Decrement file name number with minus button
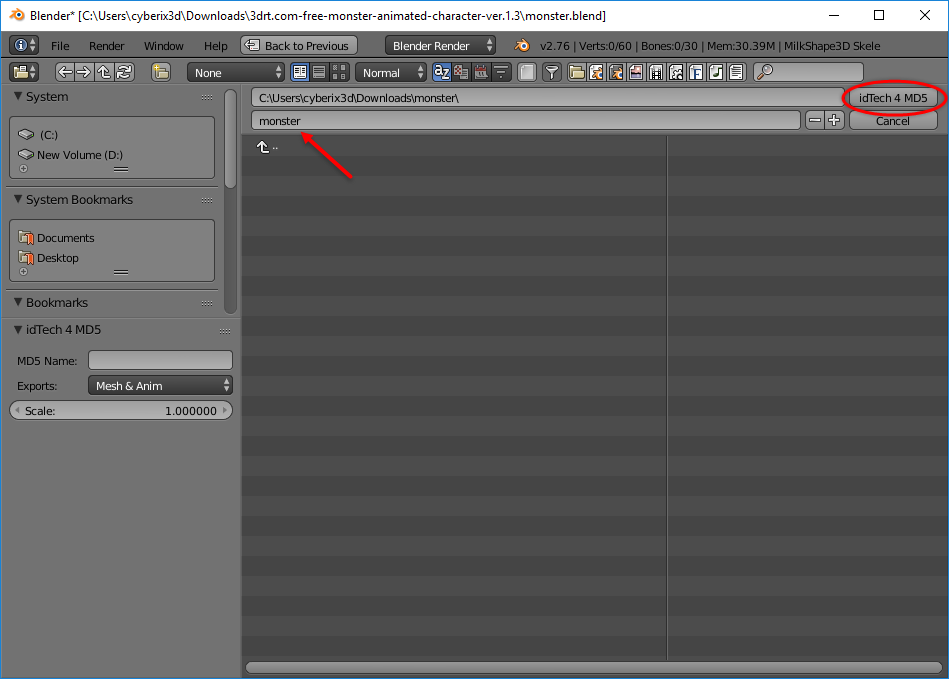 (815, 120)
